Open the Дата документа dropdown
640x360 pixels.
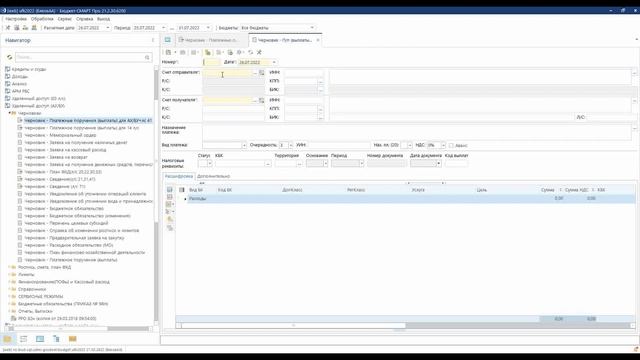point(439,164)
